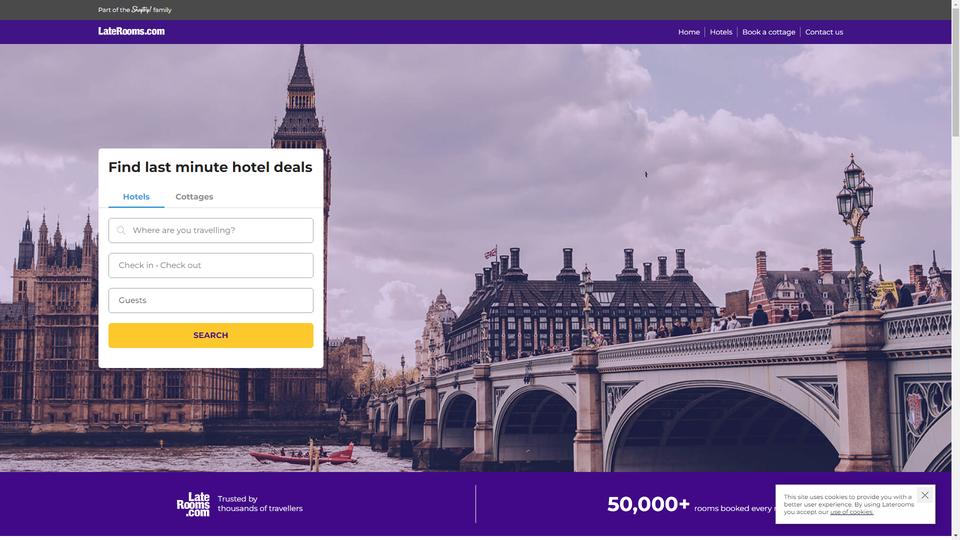Close the cookie notice with X
Image resolution: width=960 pixels, height=540 pixels.
coord(924,495)
